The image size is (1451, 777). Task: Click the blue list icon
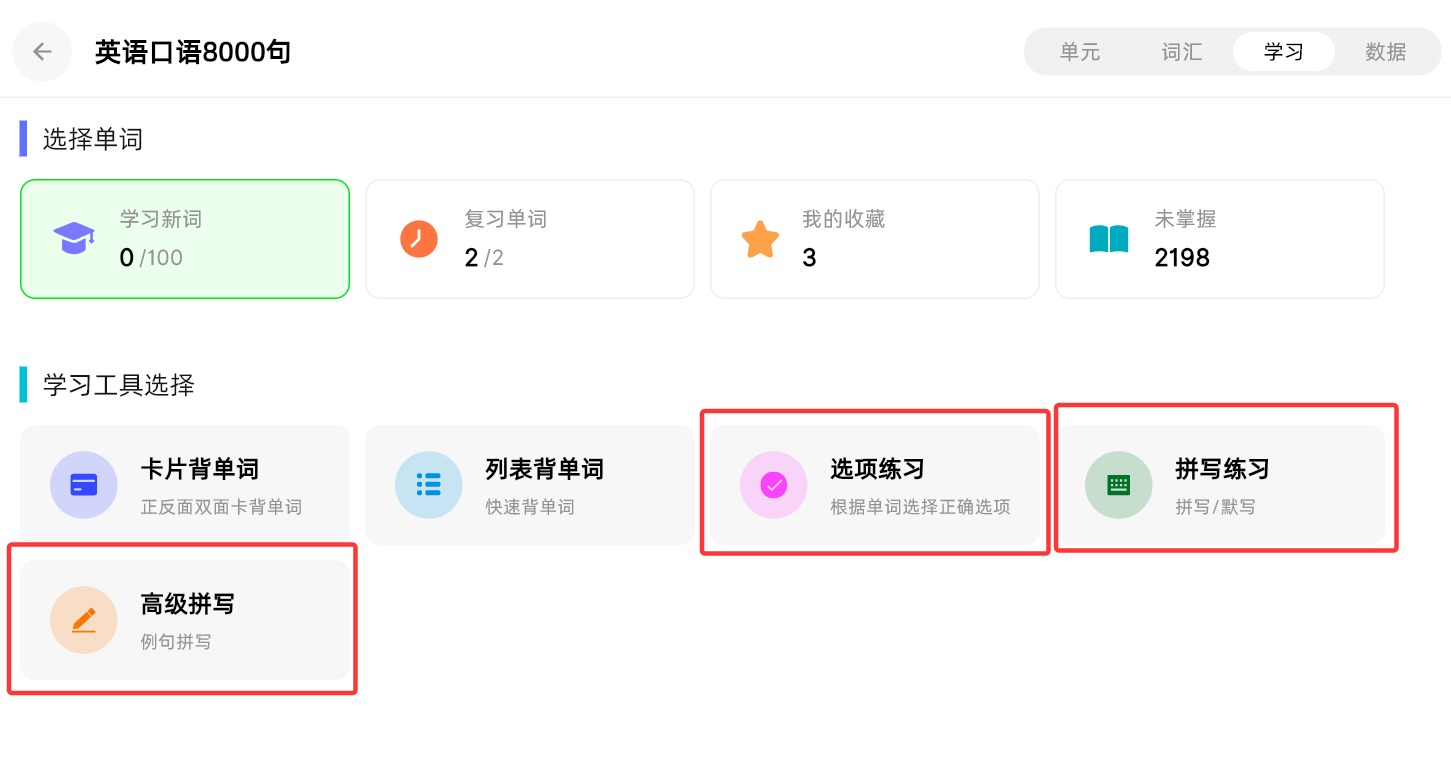429,485
